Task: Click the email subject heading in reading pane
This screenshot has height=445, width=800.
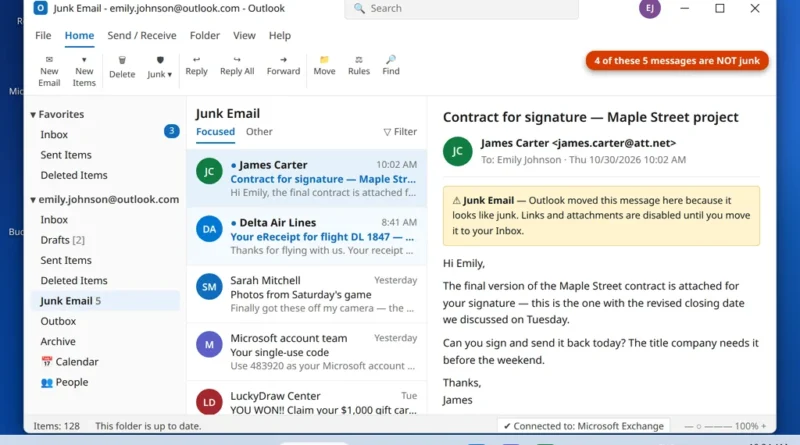Action: (x=590, y=117)
